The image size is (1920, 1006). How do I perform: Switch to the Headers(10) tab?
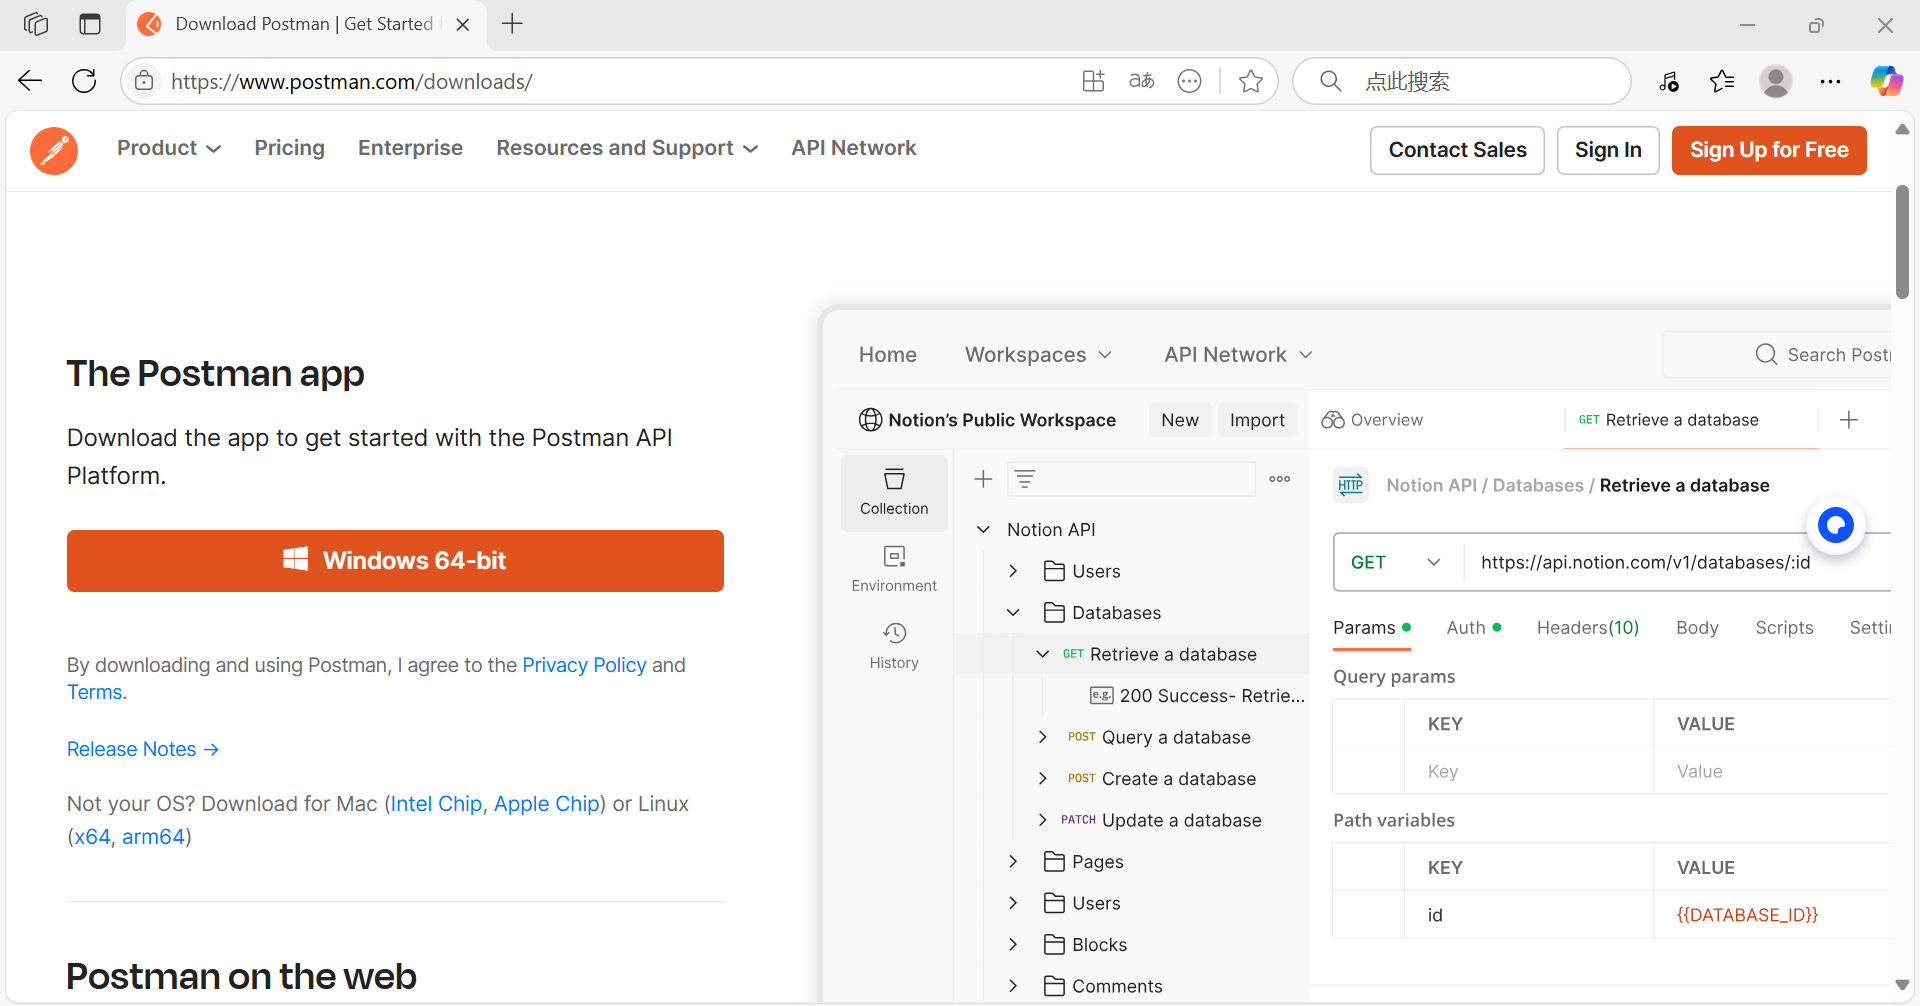click(1588, 628)
